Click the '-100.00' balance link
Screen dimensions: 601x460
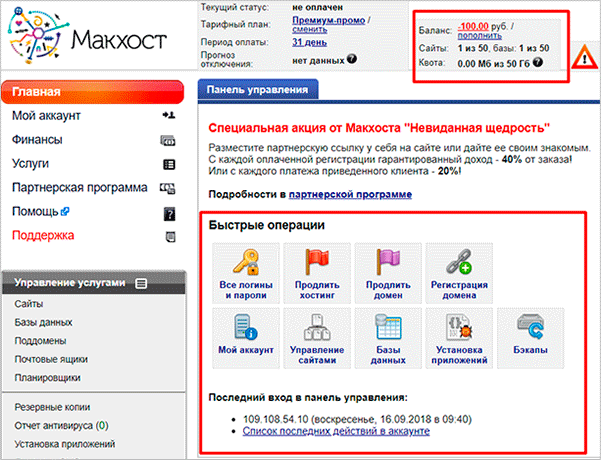(x=473, y=26)
